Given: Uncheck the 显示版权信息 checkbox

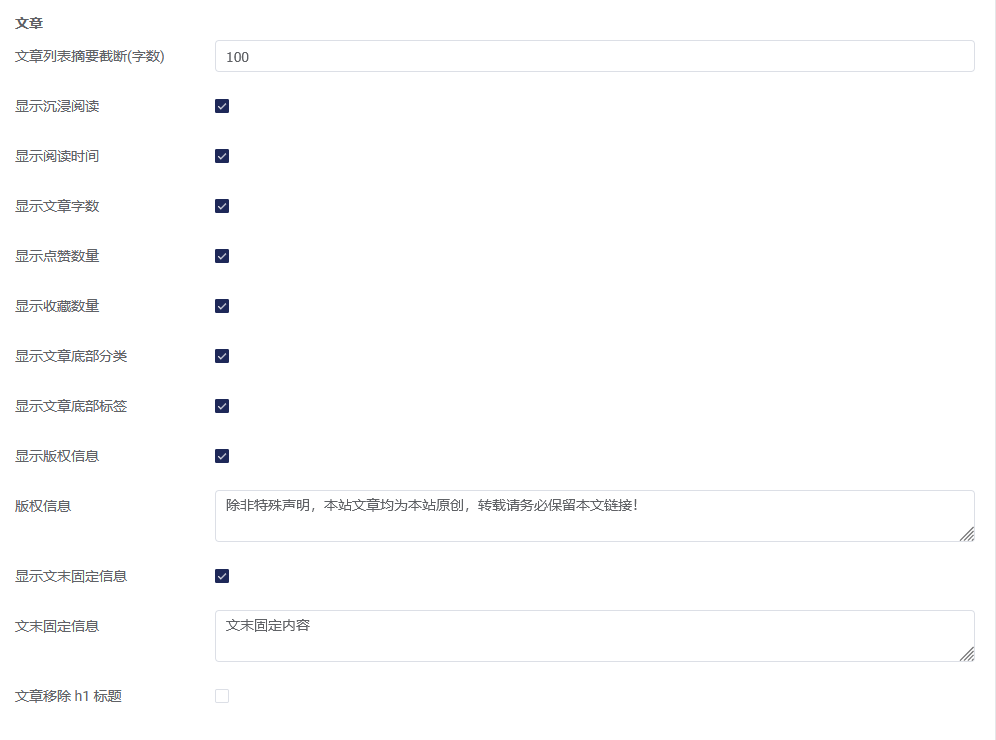Looking at the screenshot, I should point(222,456).
